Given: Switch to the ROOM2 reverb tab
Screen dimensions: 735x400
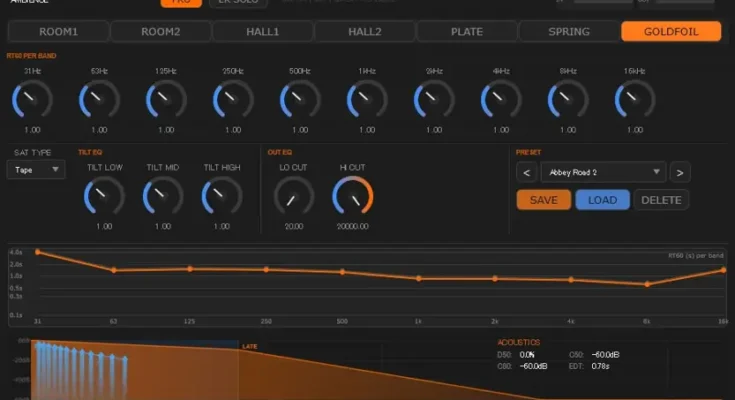Looking at the screenshot, I should (x=160, y=31).
